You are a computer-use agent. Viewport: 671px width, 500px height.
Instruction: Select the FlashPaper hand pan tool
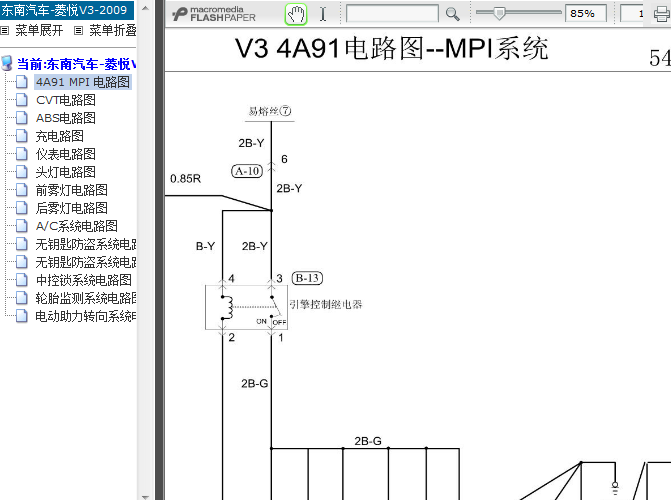(x=296, y=14)
